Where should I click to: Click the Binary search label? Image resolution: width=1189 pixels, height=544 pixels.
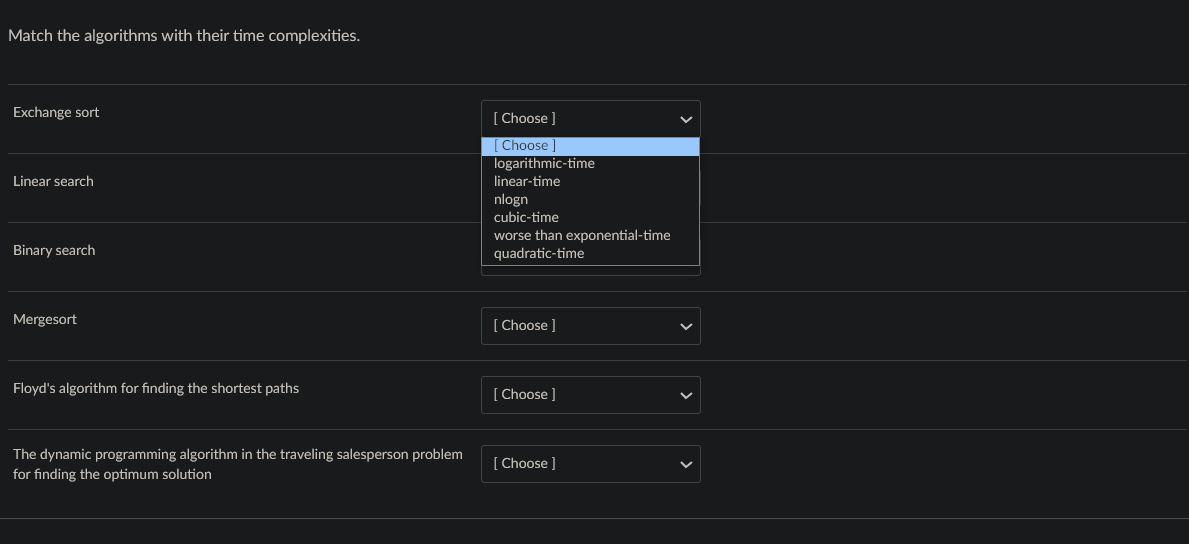54,250
